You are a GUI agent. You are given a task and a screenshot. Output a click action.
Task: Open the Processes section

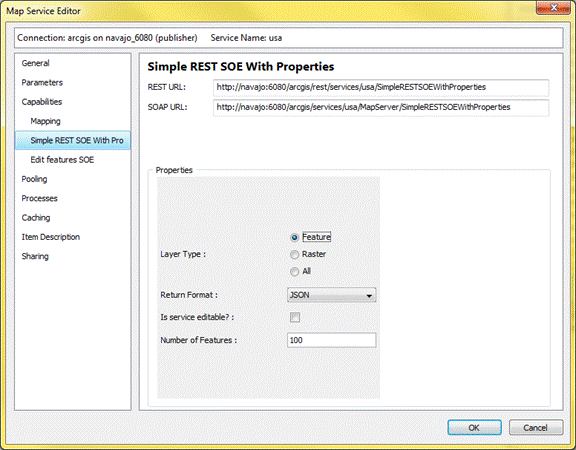click(39, 198)
